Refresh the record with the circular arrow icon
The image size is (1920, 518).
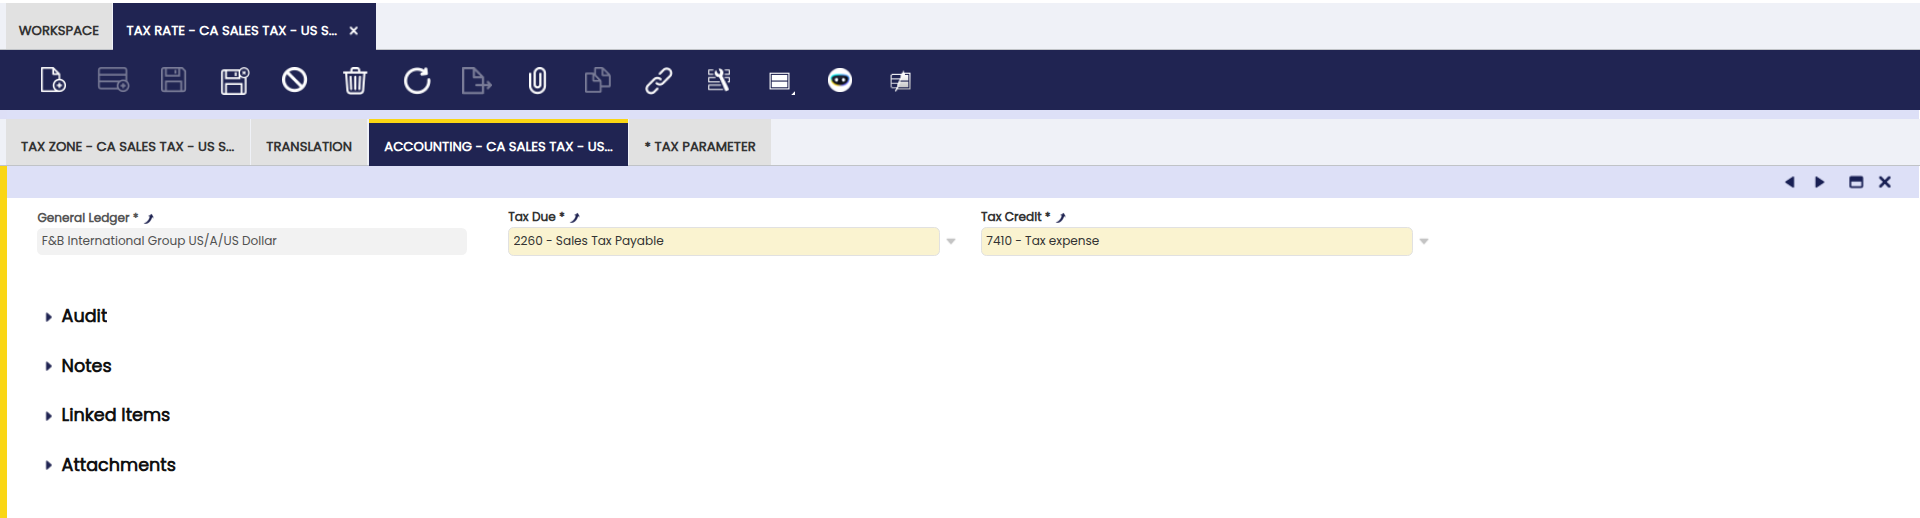click(x=416, y=80)
